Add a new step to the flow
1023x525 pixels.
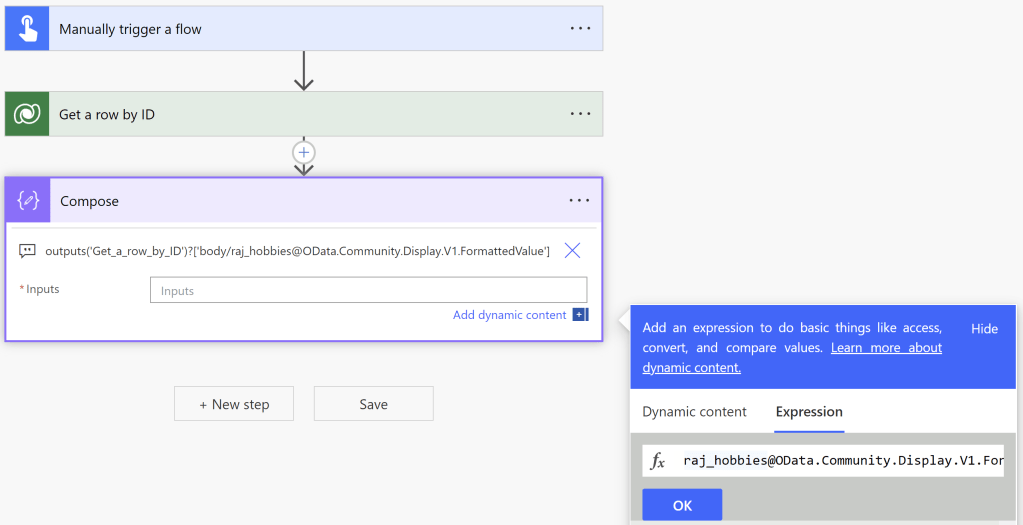pyautogui.click(x=234, y=404)
